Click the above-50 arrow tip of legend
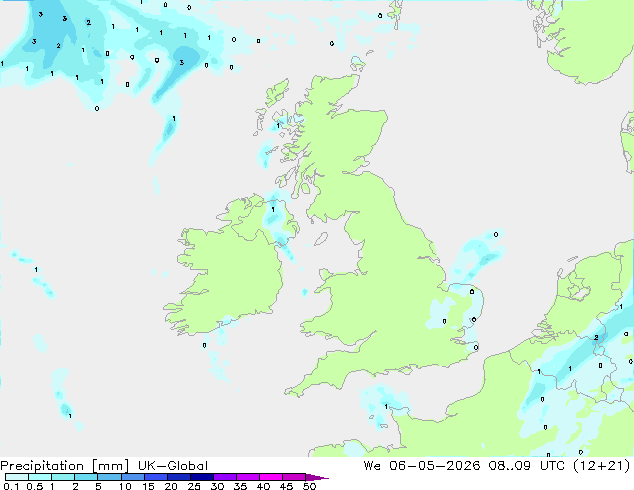 (x=317, y=477)
